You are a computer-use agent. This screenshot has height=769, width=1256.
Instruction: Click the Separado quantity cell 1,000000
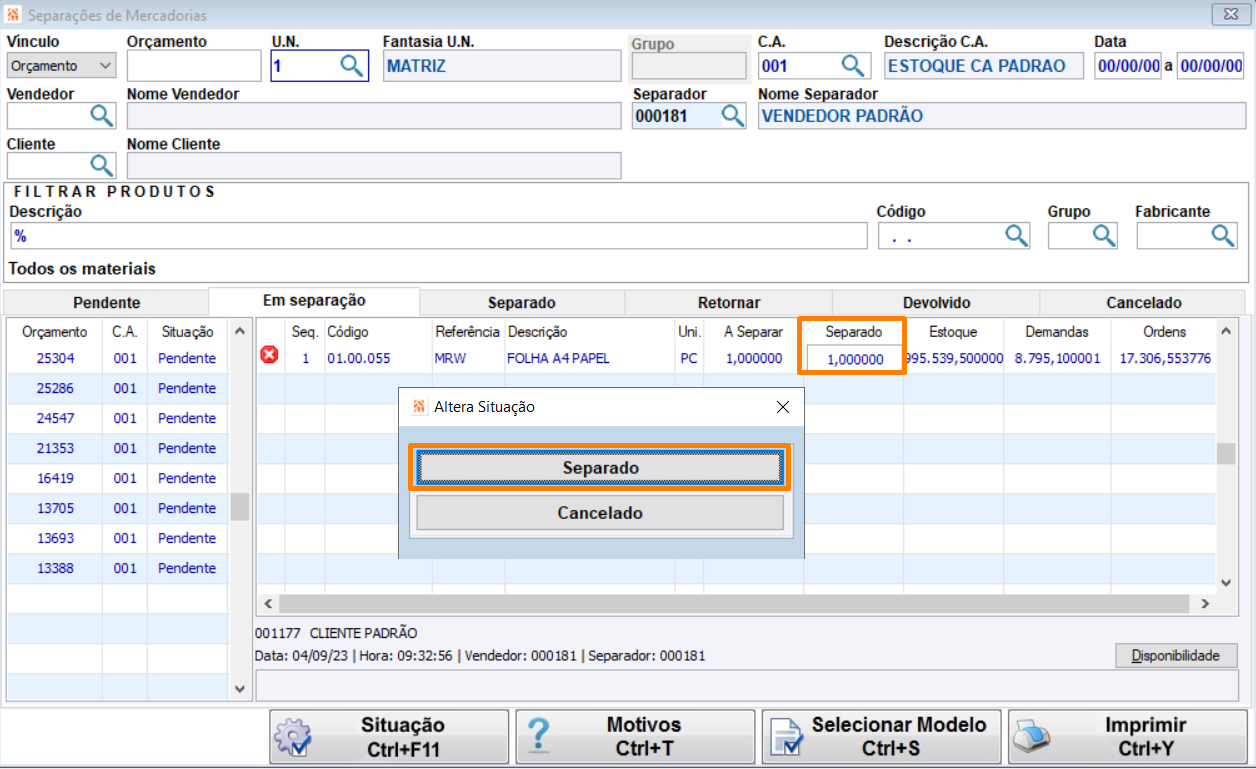[854, 359]
